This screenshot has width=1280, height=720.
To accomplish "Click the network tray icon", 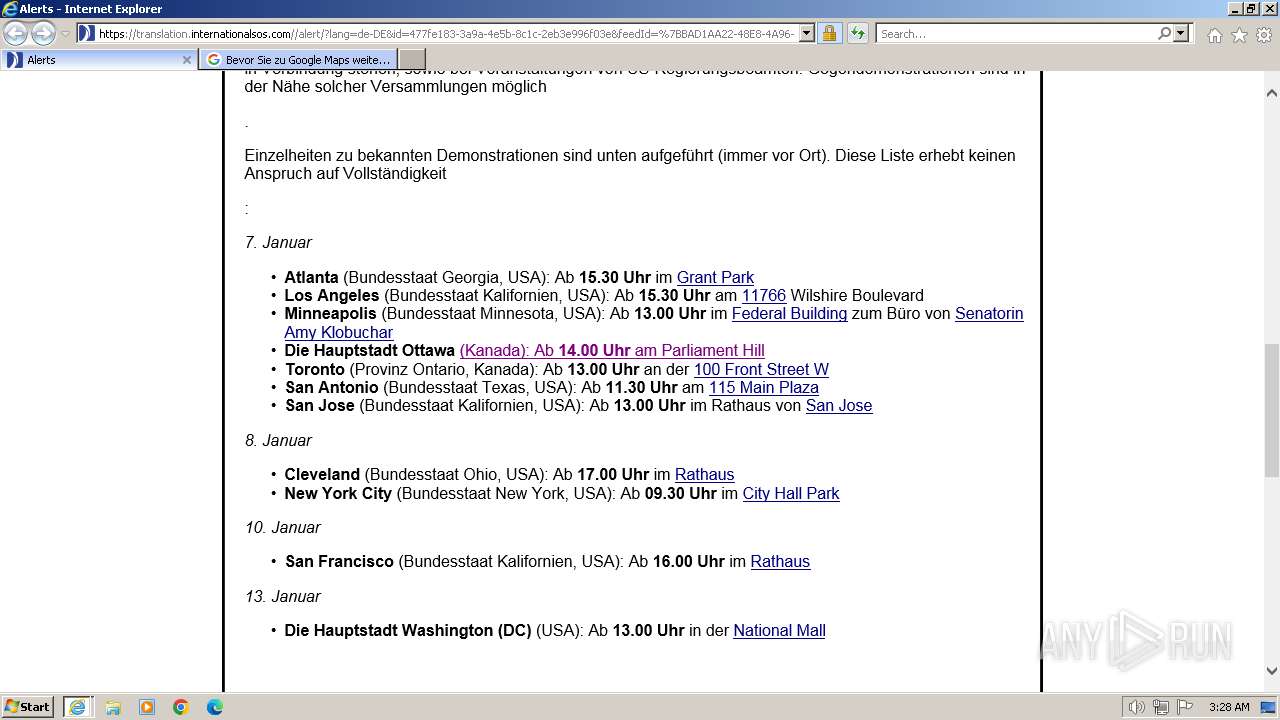I will (x=1161, y=707).
